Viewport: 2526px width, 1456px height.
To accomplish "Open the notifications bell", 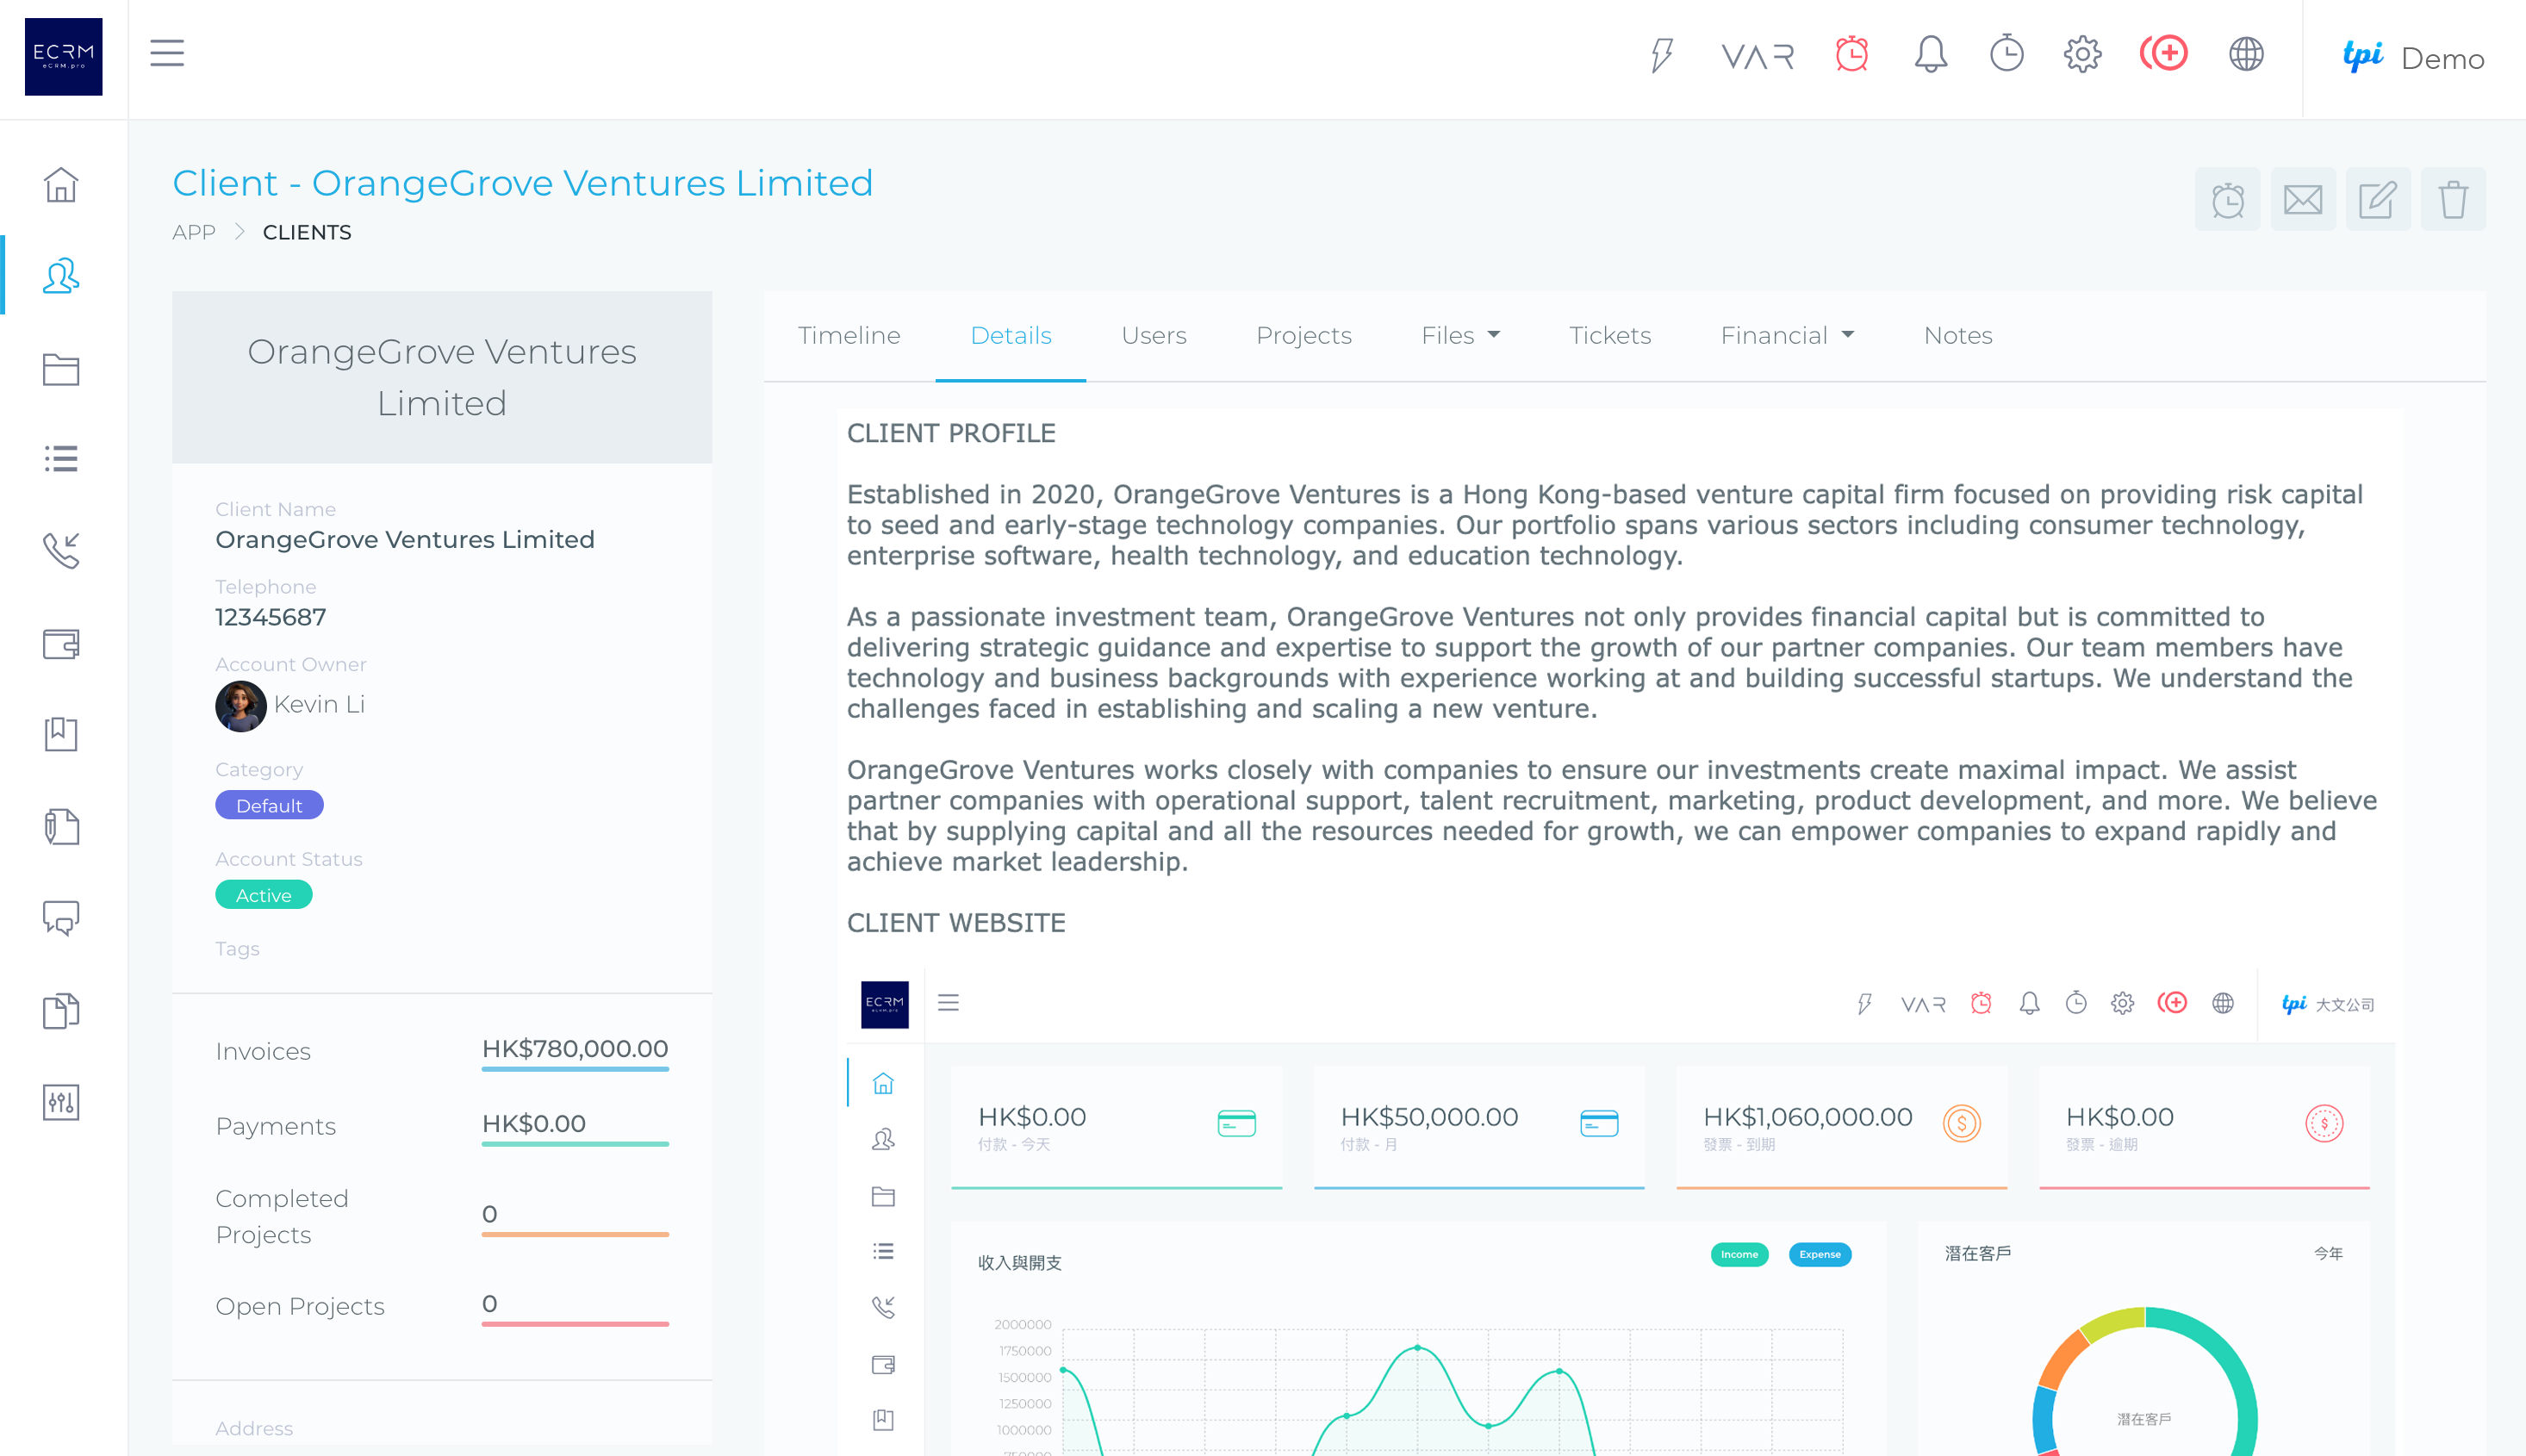I will pyautogui.click(x=1930, y=54).
